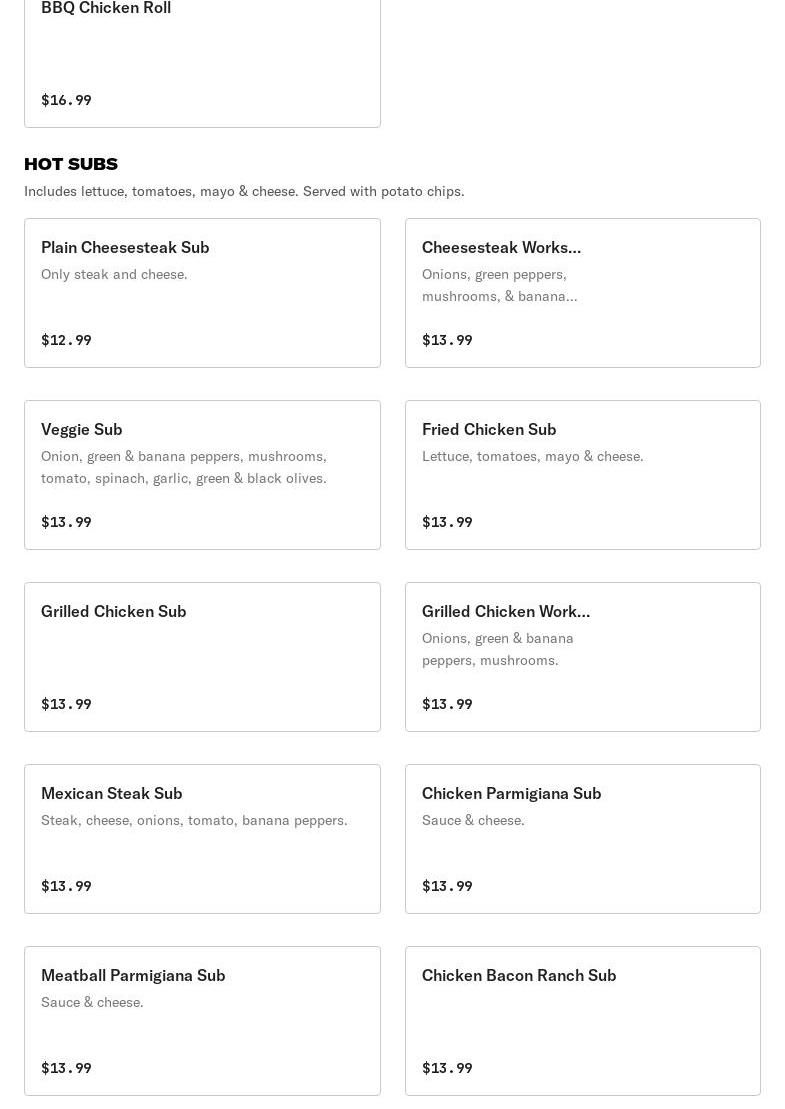Click the Fried Chicken Sub description text

coord(532,456)
